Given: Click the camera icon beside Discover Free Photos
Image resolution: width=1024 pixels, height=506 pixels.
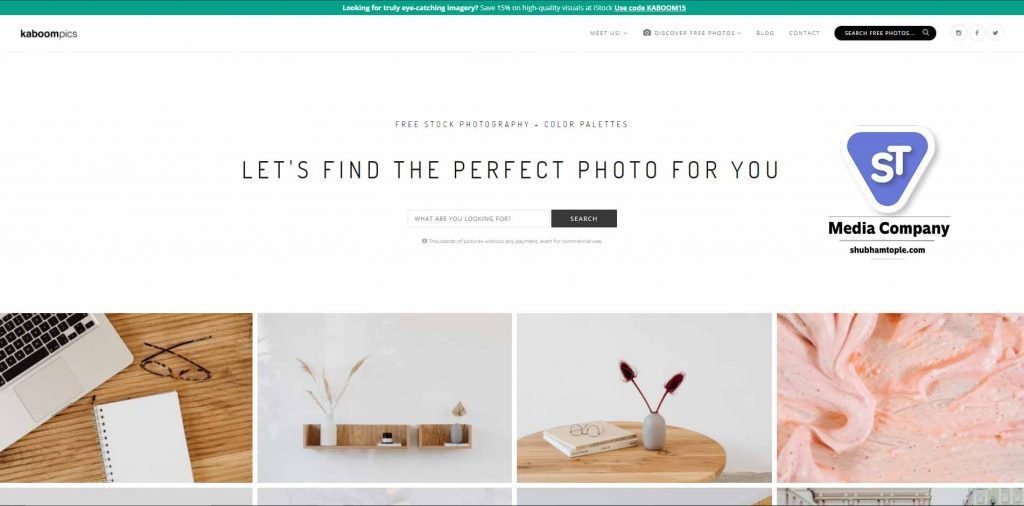Looking at the screenshot, I should click(647, 33).
